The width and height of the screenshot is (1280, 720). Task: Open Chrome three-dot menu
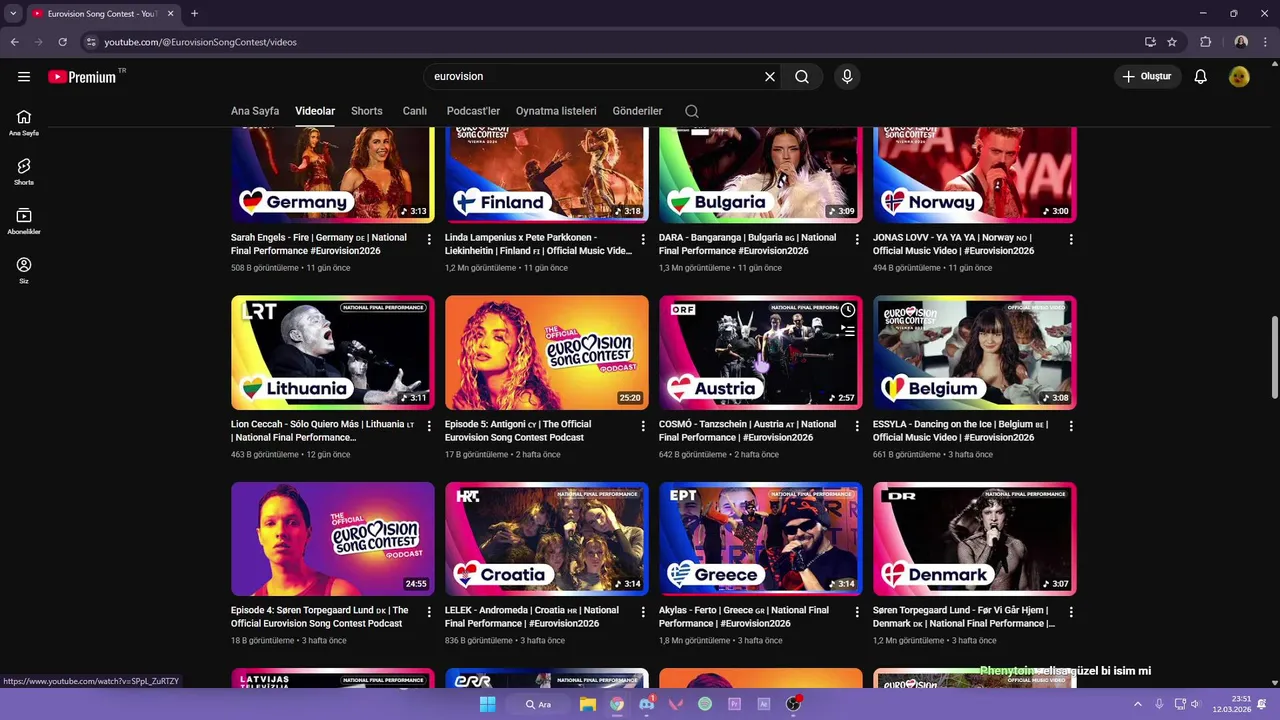pyautogui.click(x=1266, y=42)
